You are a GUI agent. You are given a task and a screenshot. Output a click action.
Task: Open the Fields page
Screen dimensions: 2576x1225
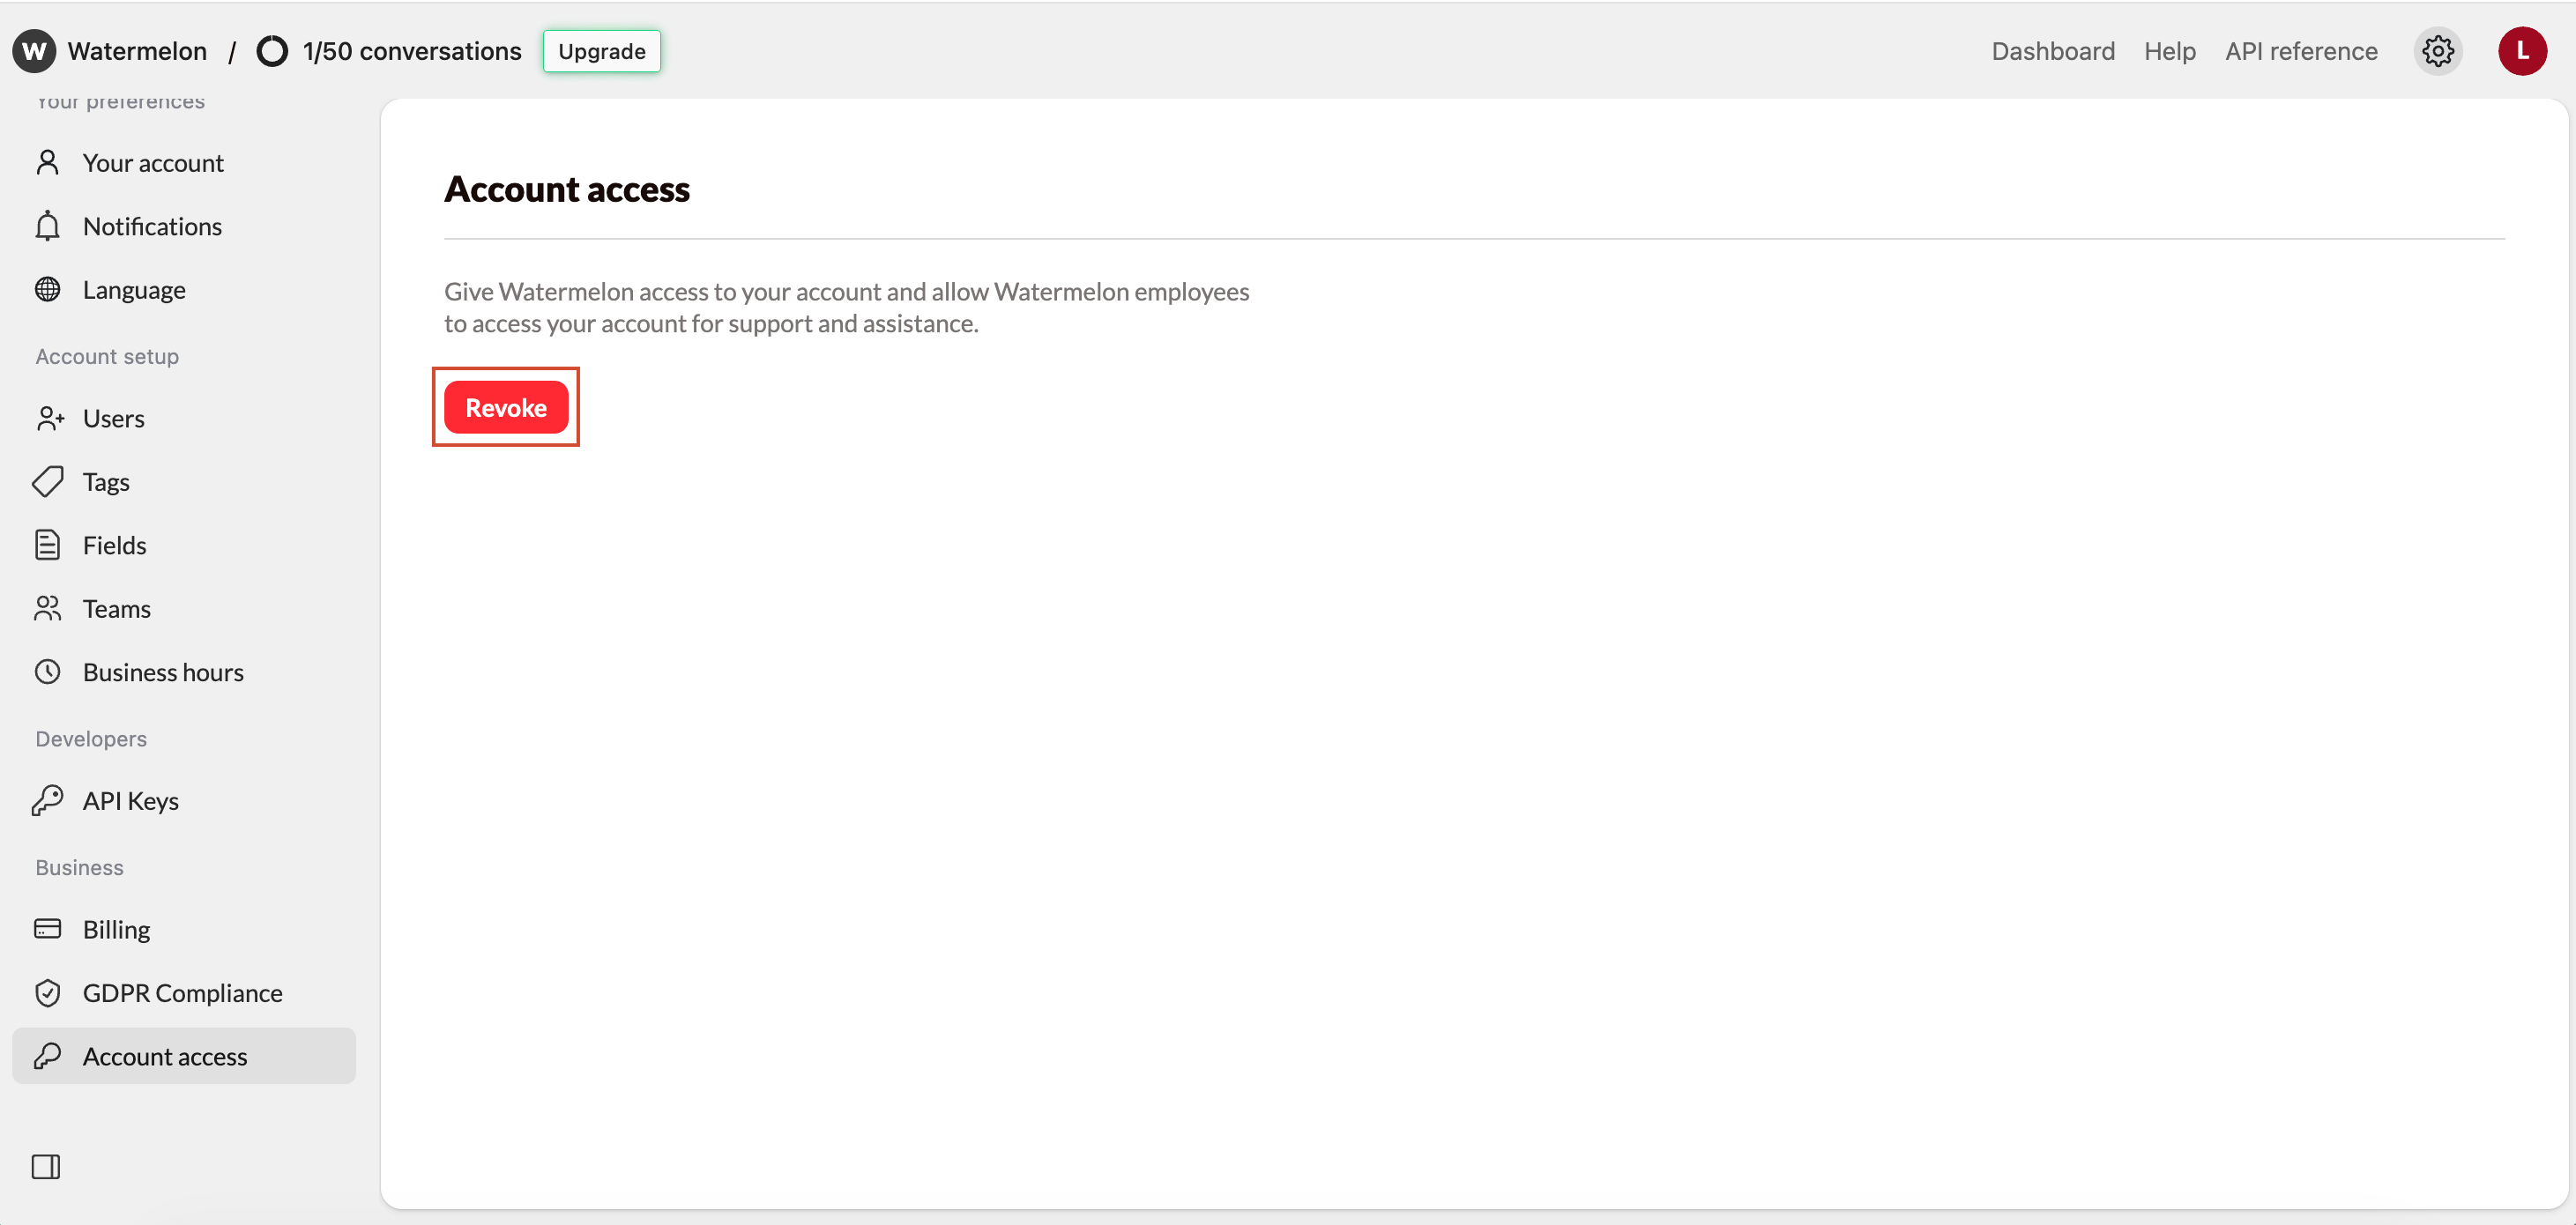pyautogui.click(x=184, y=545)
